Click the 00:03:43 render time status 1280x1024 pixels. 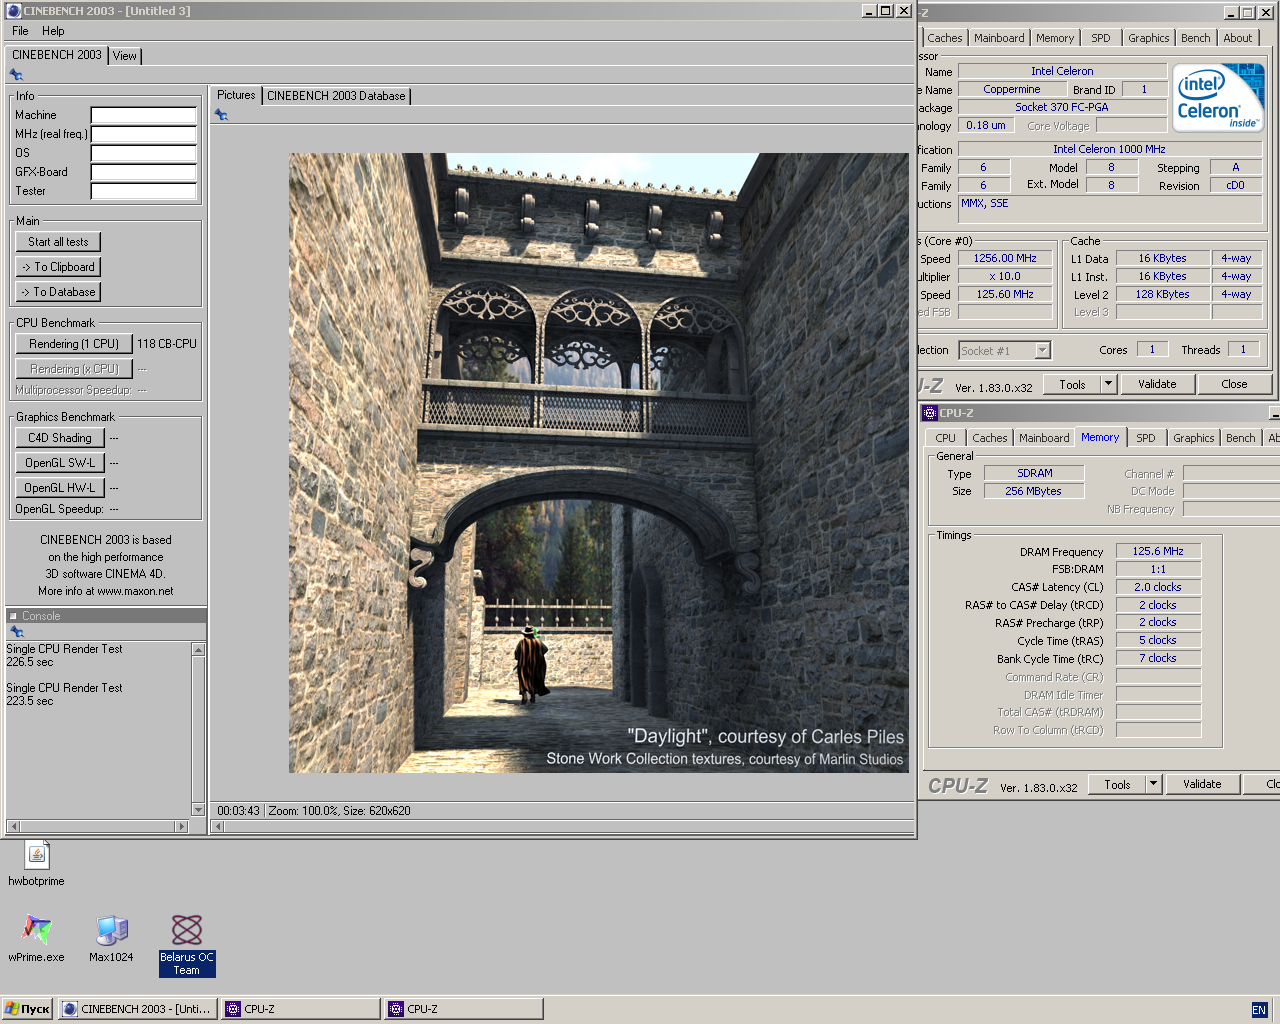[238, 811]
